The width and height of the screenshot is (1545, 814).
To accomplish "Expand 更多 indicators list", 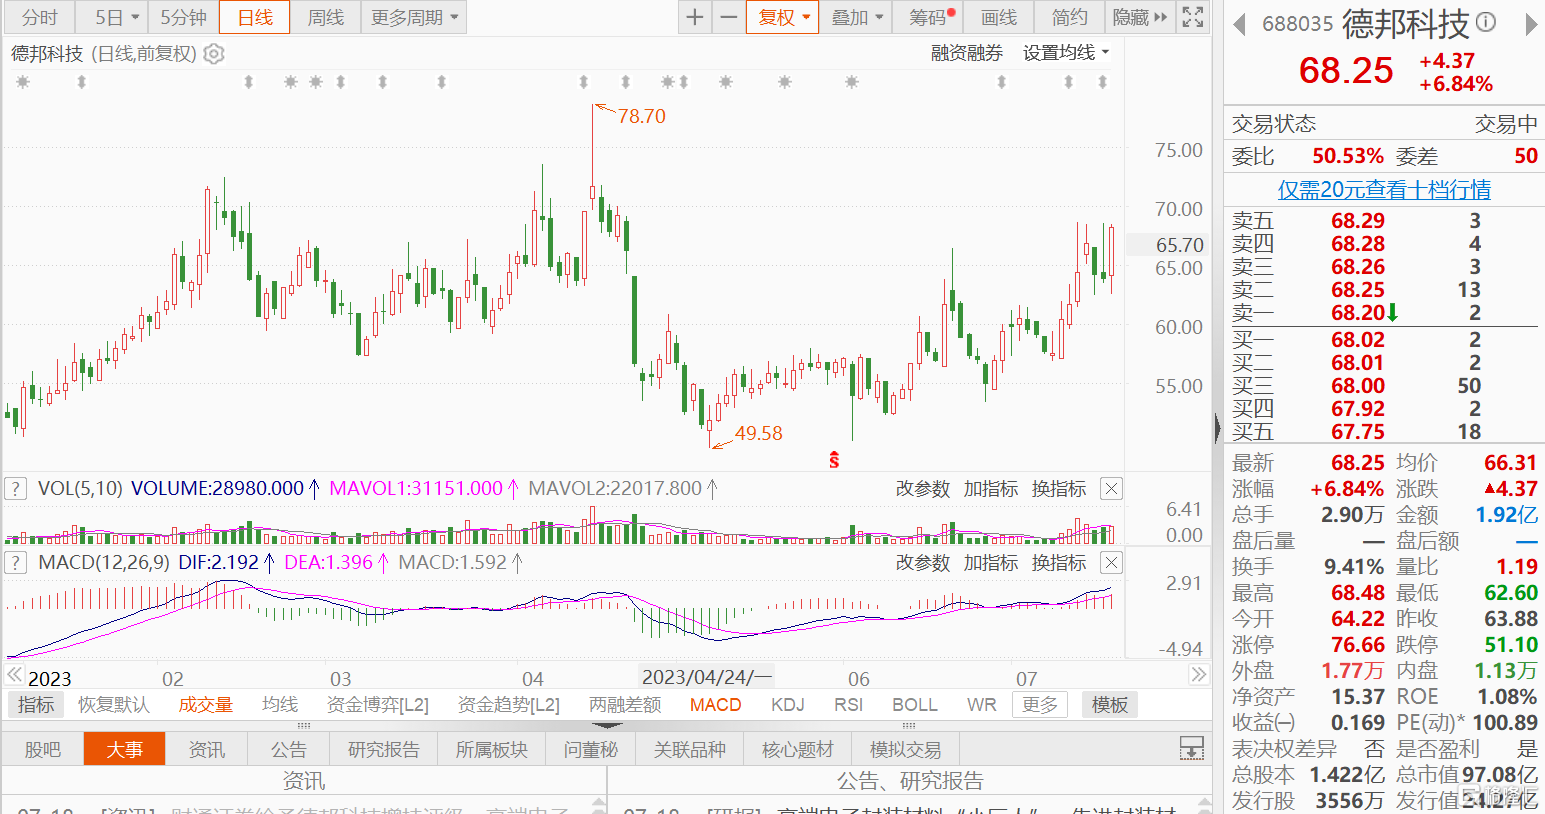I will tap(1040, 705).
